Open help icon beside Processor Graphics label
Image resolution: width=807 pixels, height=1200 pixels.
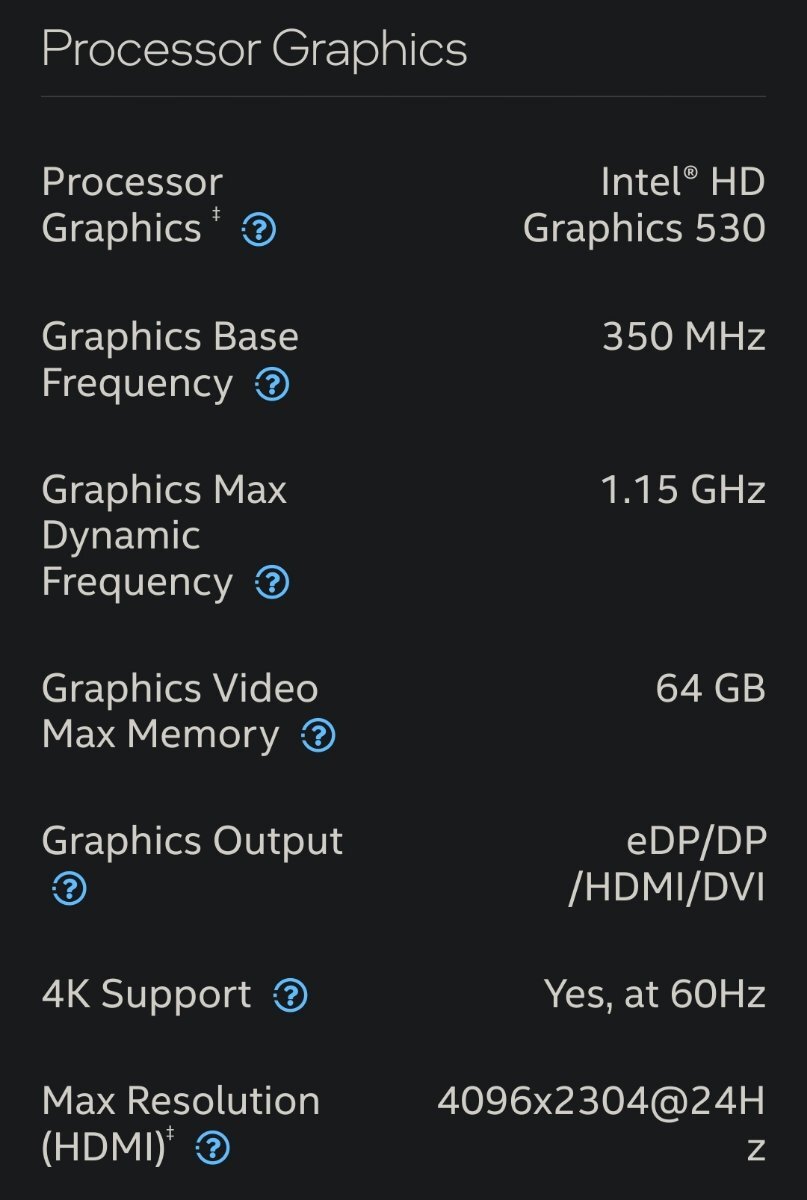tap(259, 231)
